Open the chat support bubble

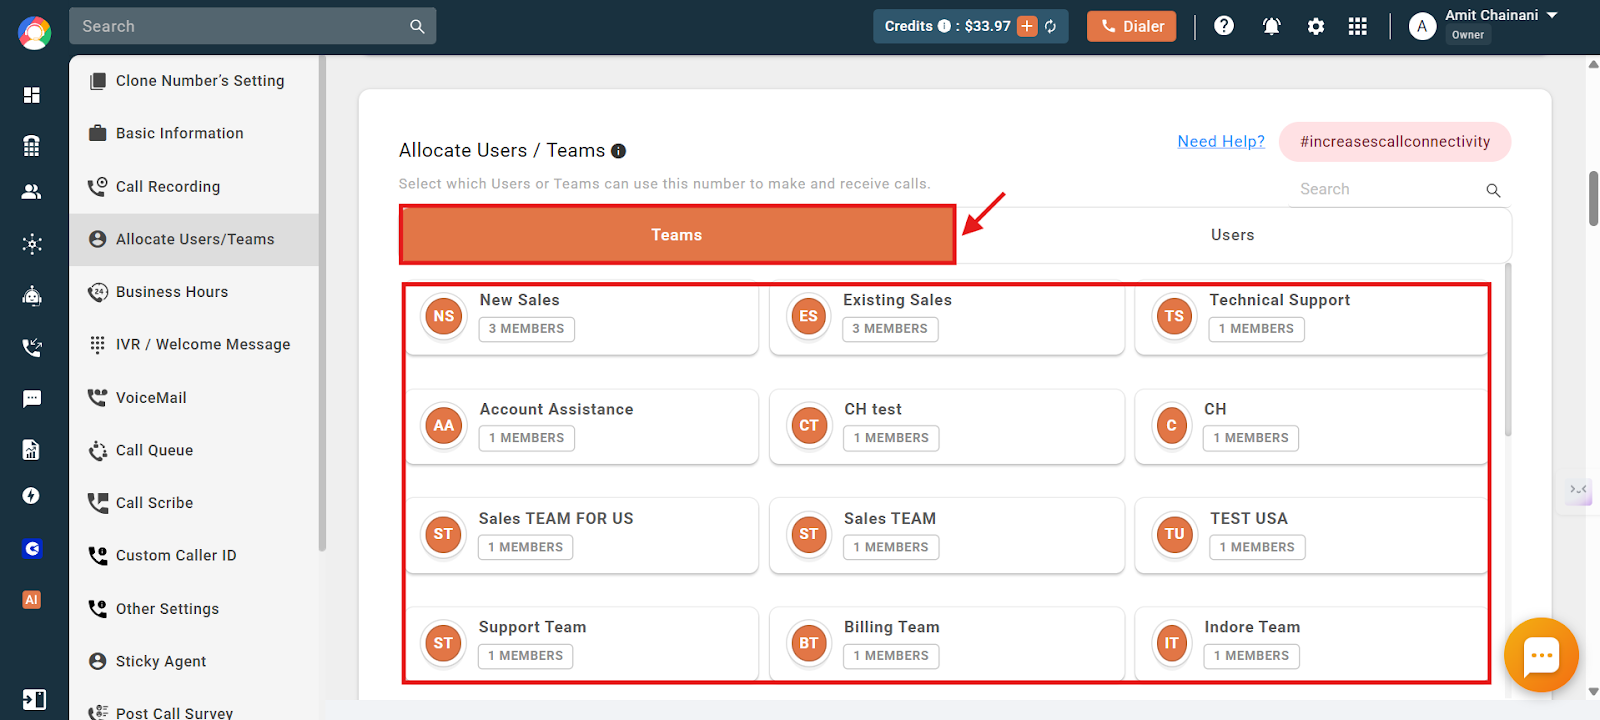[1541, 655]
